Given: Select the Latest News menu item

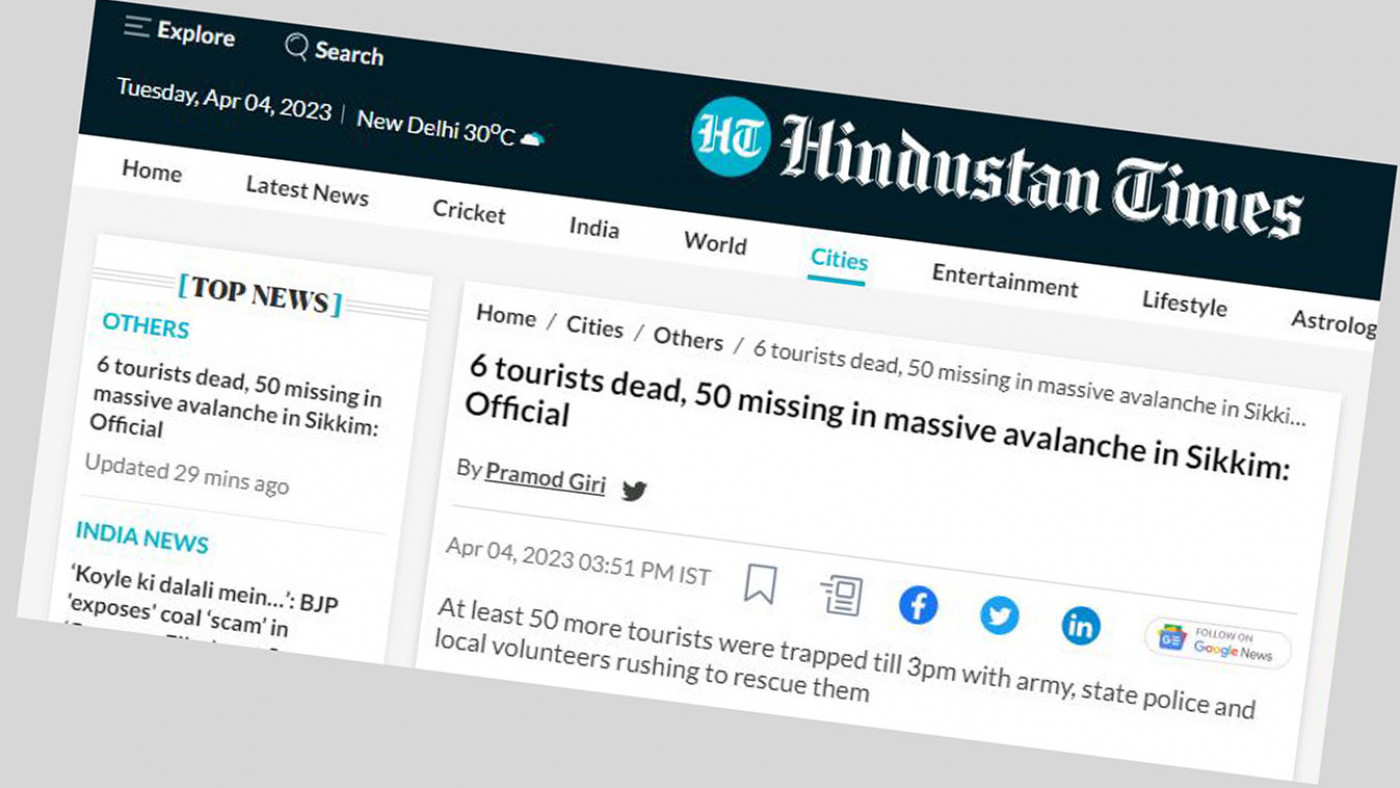Looking at the screenshot, I should tap(307, 190).
